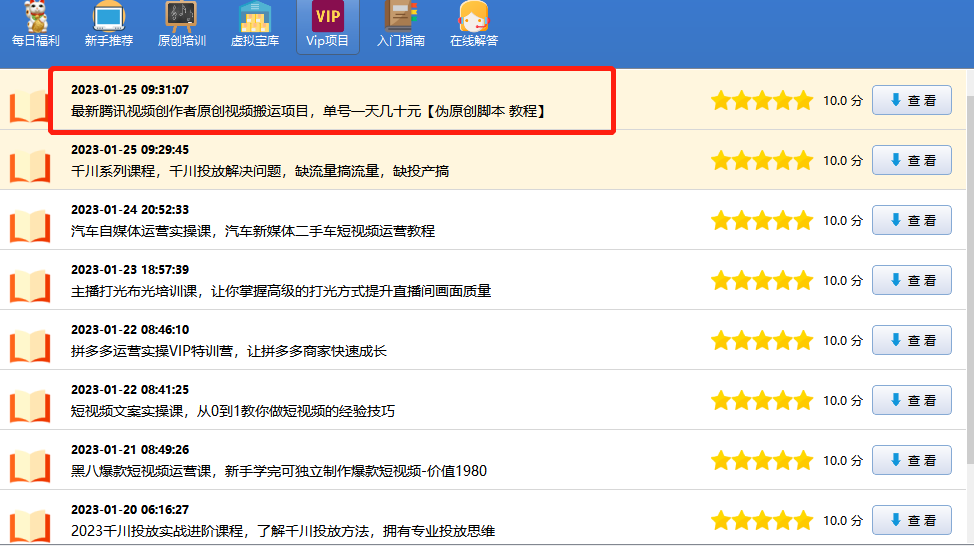Click 查看 for 拼多多运营实操VIP特训营
Image resolution: width=974 pixels, height=556 pixels.
[x=912, y=340]
